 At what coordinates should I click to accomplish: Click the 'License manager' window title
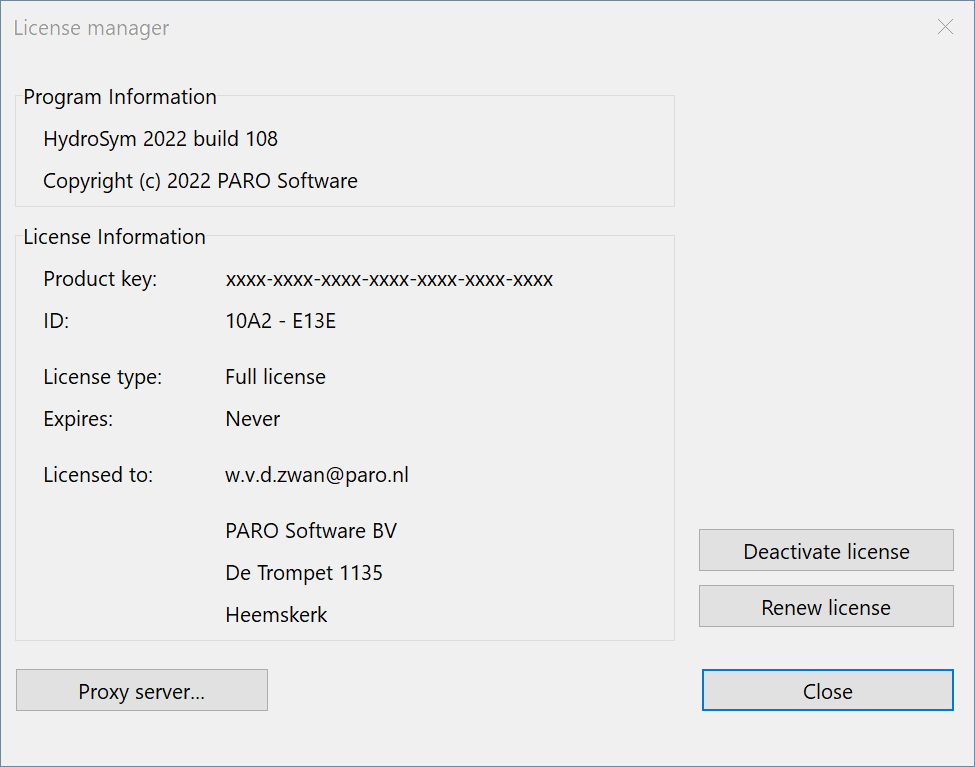91,28
